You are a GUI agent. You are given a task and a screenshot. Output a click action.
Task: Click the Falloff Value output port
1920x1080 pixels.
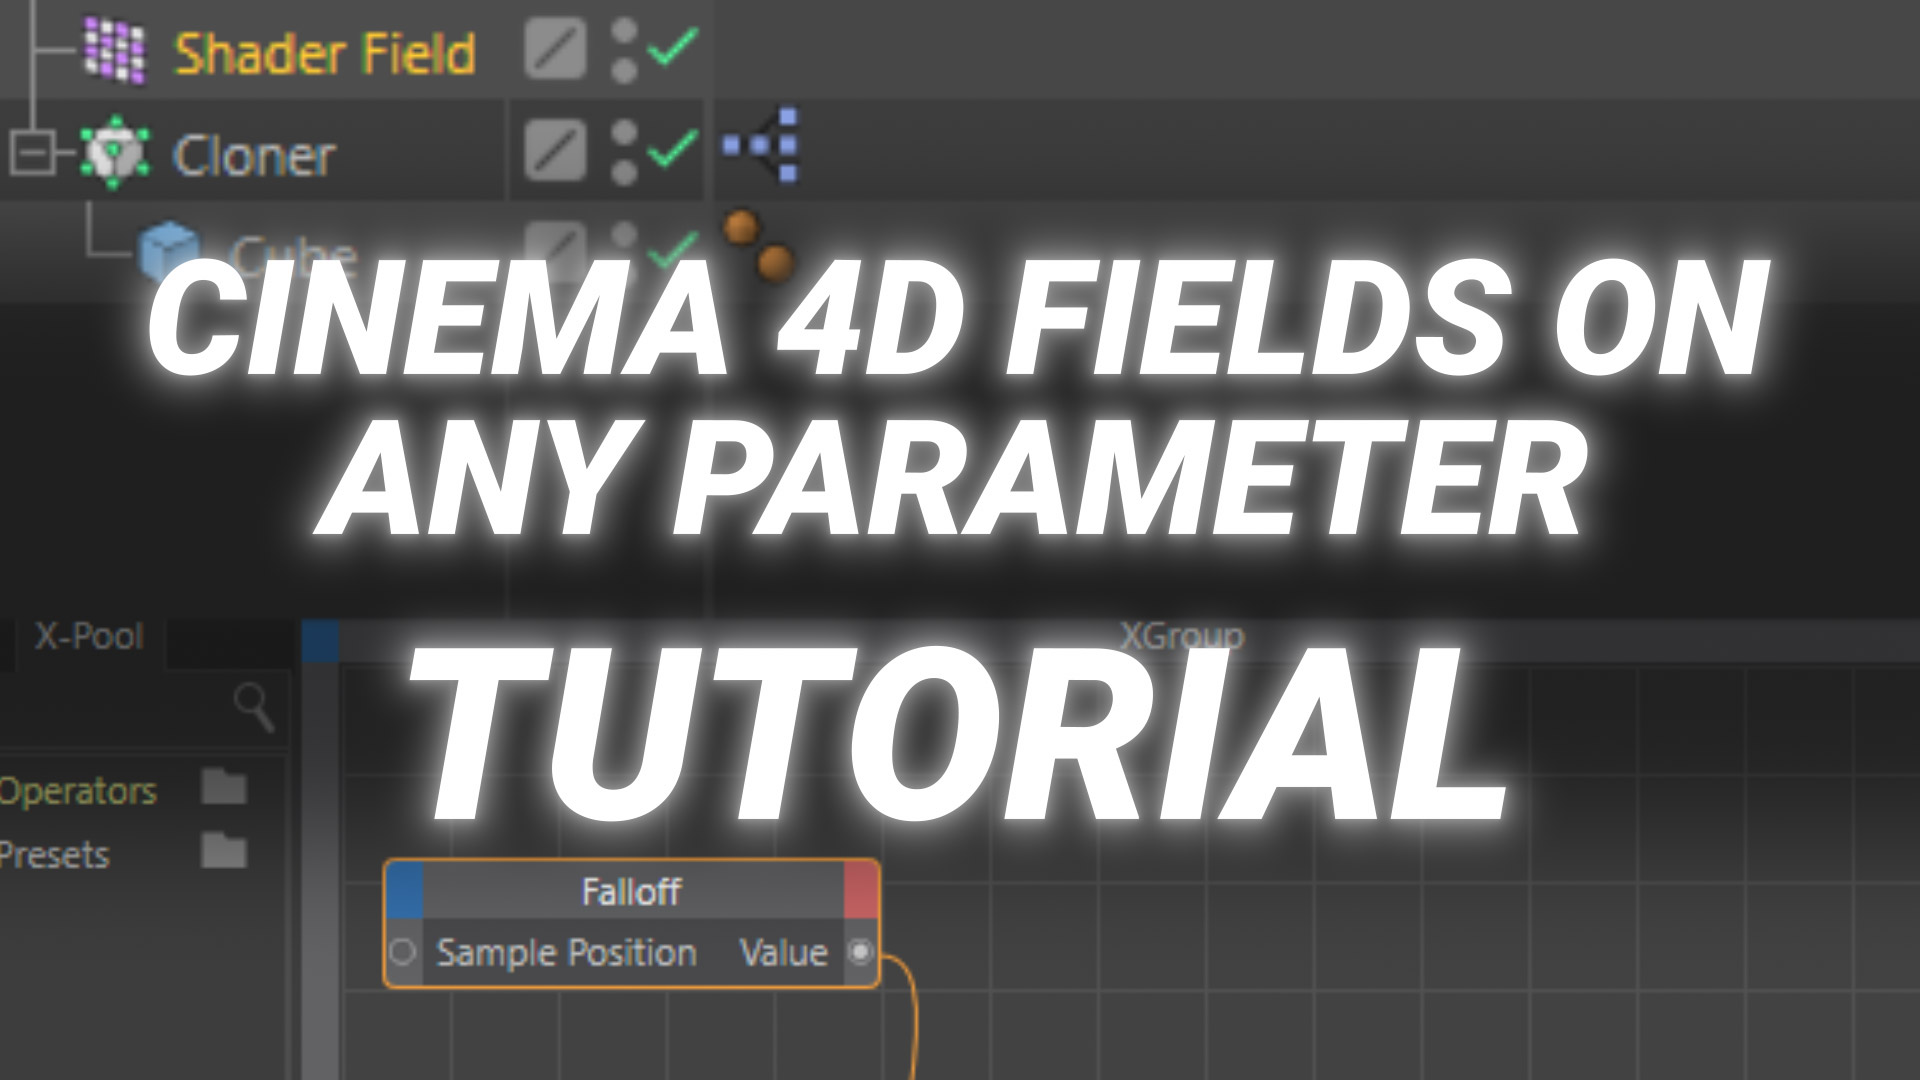(x=860, y=952)
